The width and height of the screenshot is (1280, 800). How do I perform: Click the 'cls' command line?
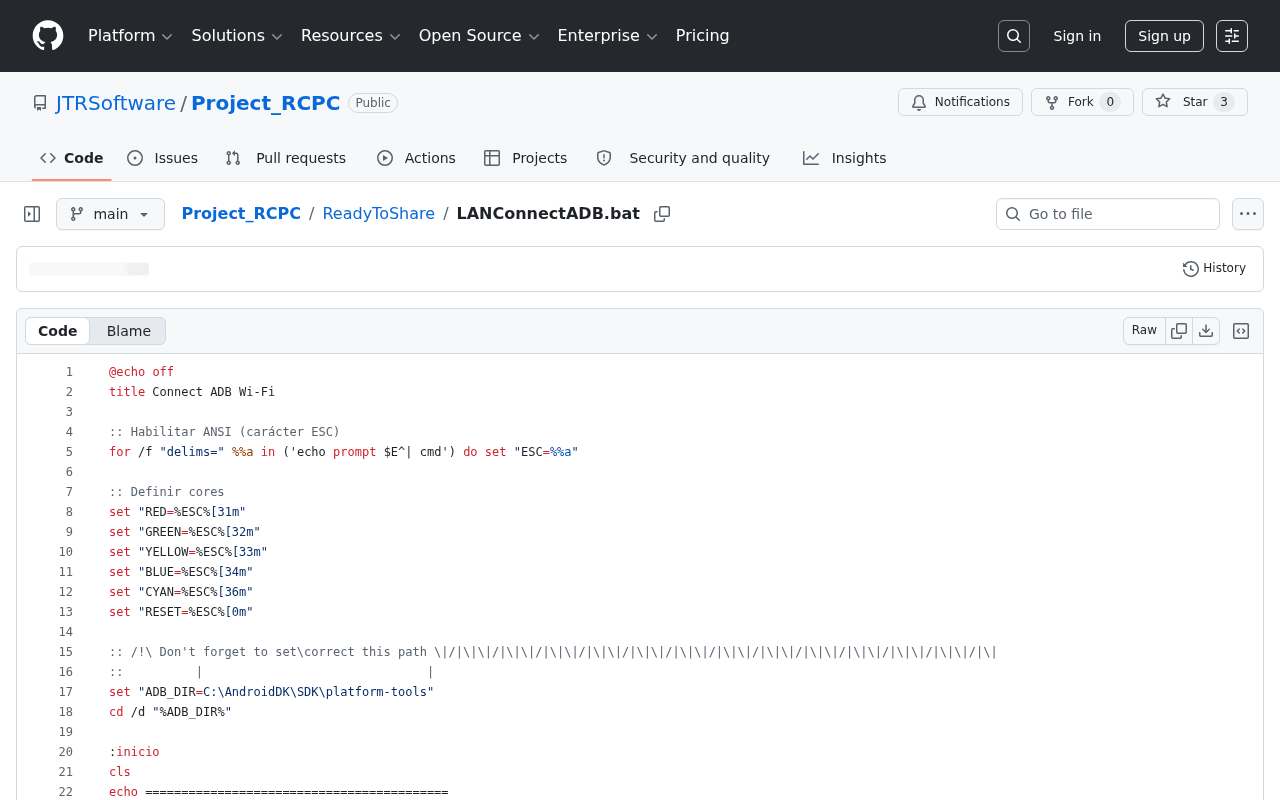[x=120, y=772]
